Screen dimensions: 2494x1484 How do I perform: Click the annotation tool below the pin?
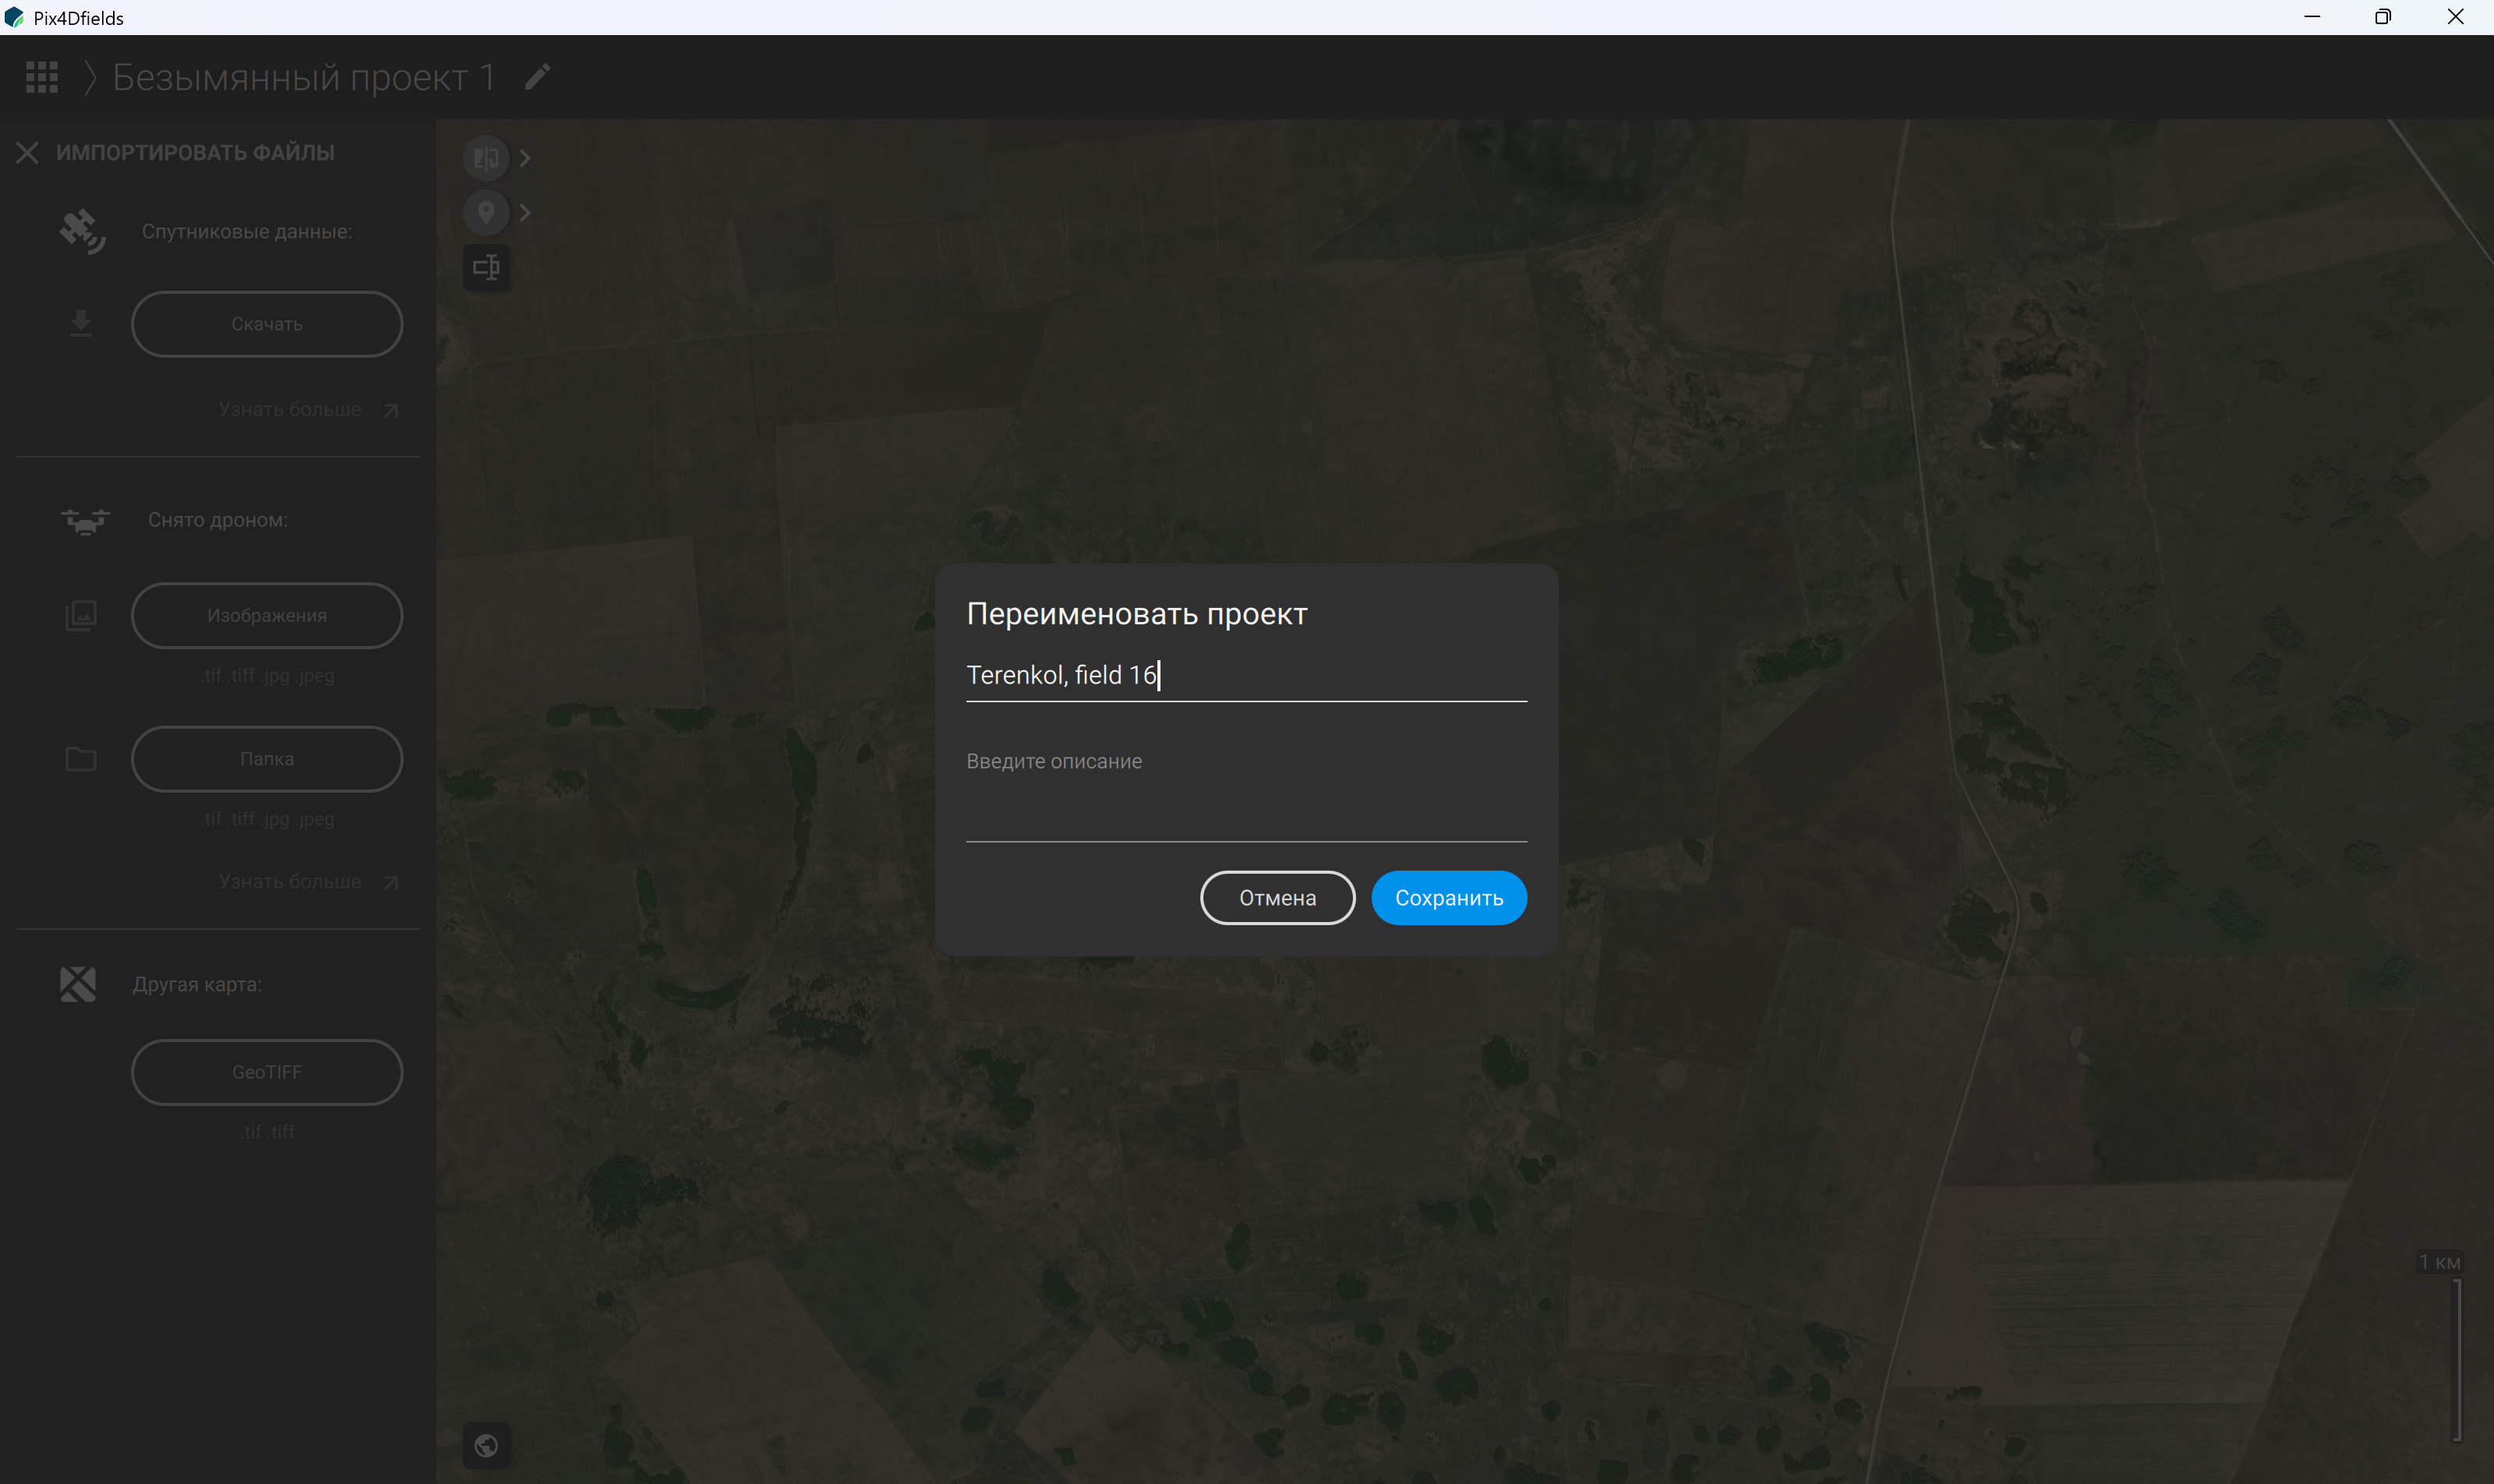486,267
